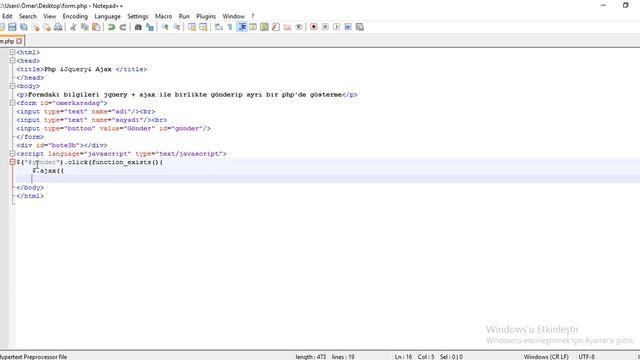640x360 pixels.
Task: Click the Zoom Out toolbar icon
Action: point(176,27)
